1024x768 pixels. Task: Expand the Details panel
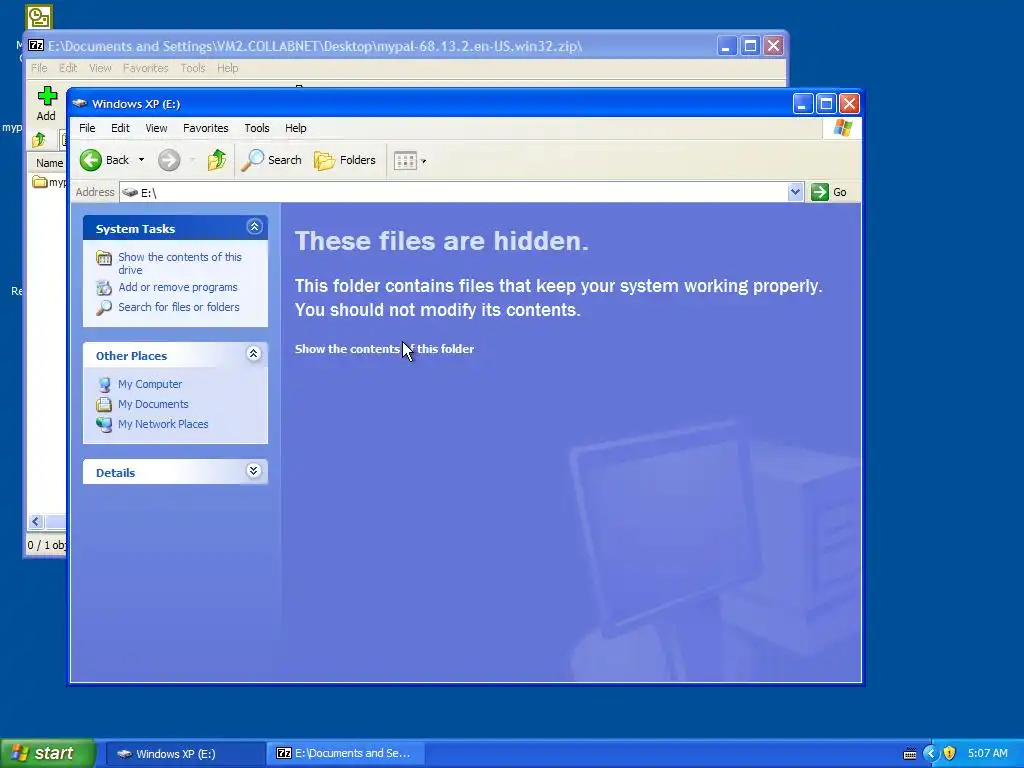click(254, 471)
